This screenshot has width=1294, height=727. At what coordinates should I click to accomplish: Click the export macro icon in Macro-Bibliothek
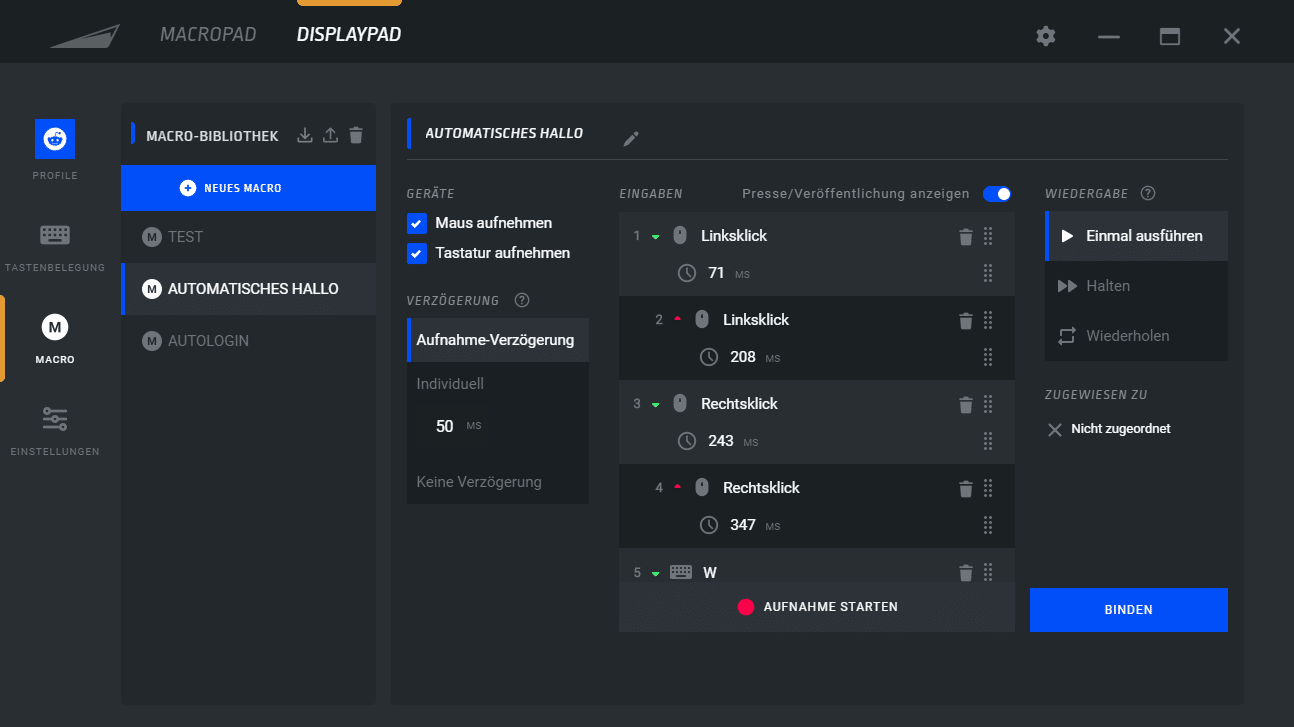pos(331,135)
